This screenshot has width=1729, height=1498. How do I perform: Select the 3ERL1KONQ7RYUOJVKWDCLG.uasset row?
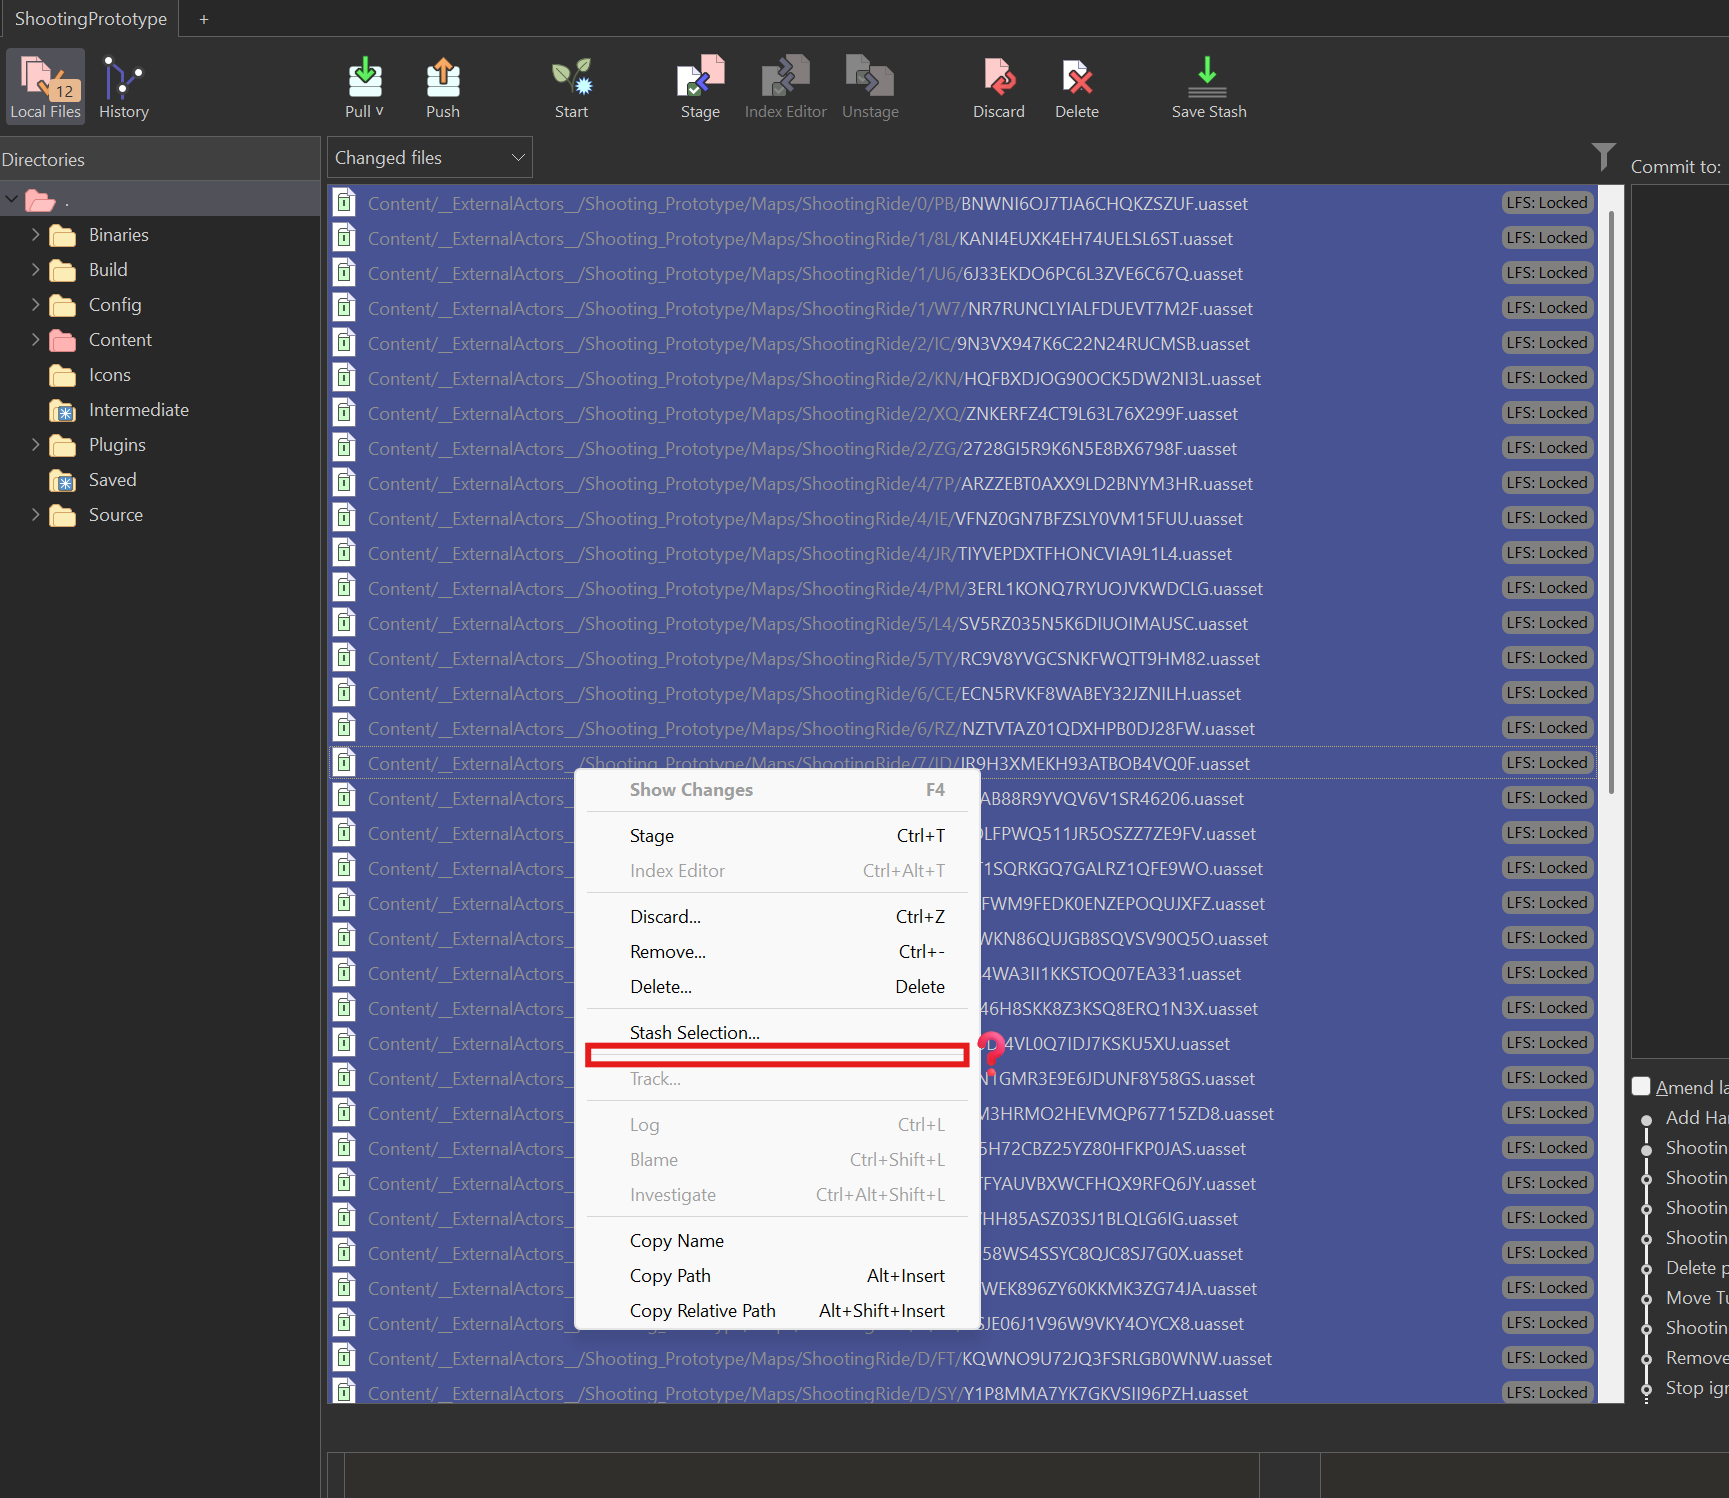tap(962, 588)
